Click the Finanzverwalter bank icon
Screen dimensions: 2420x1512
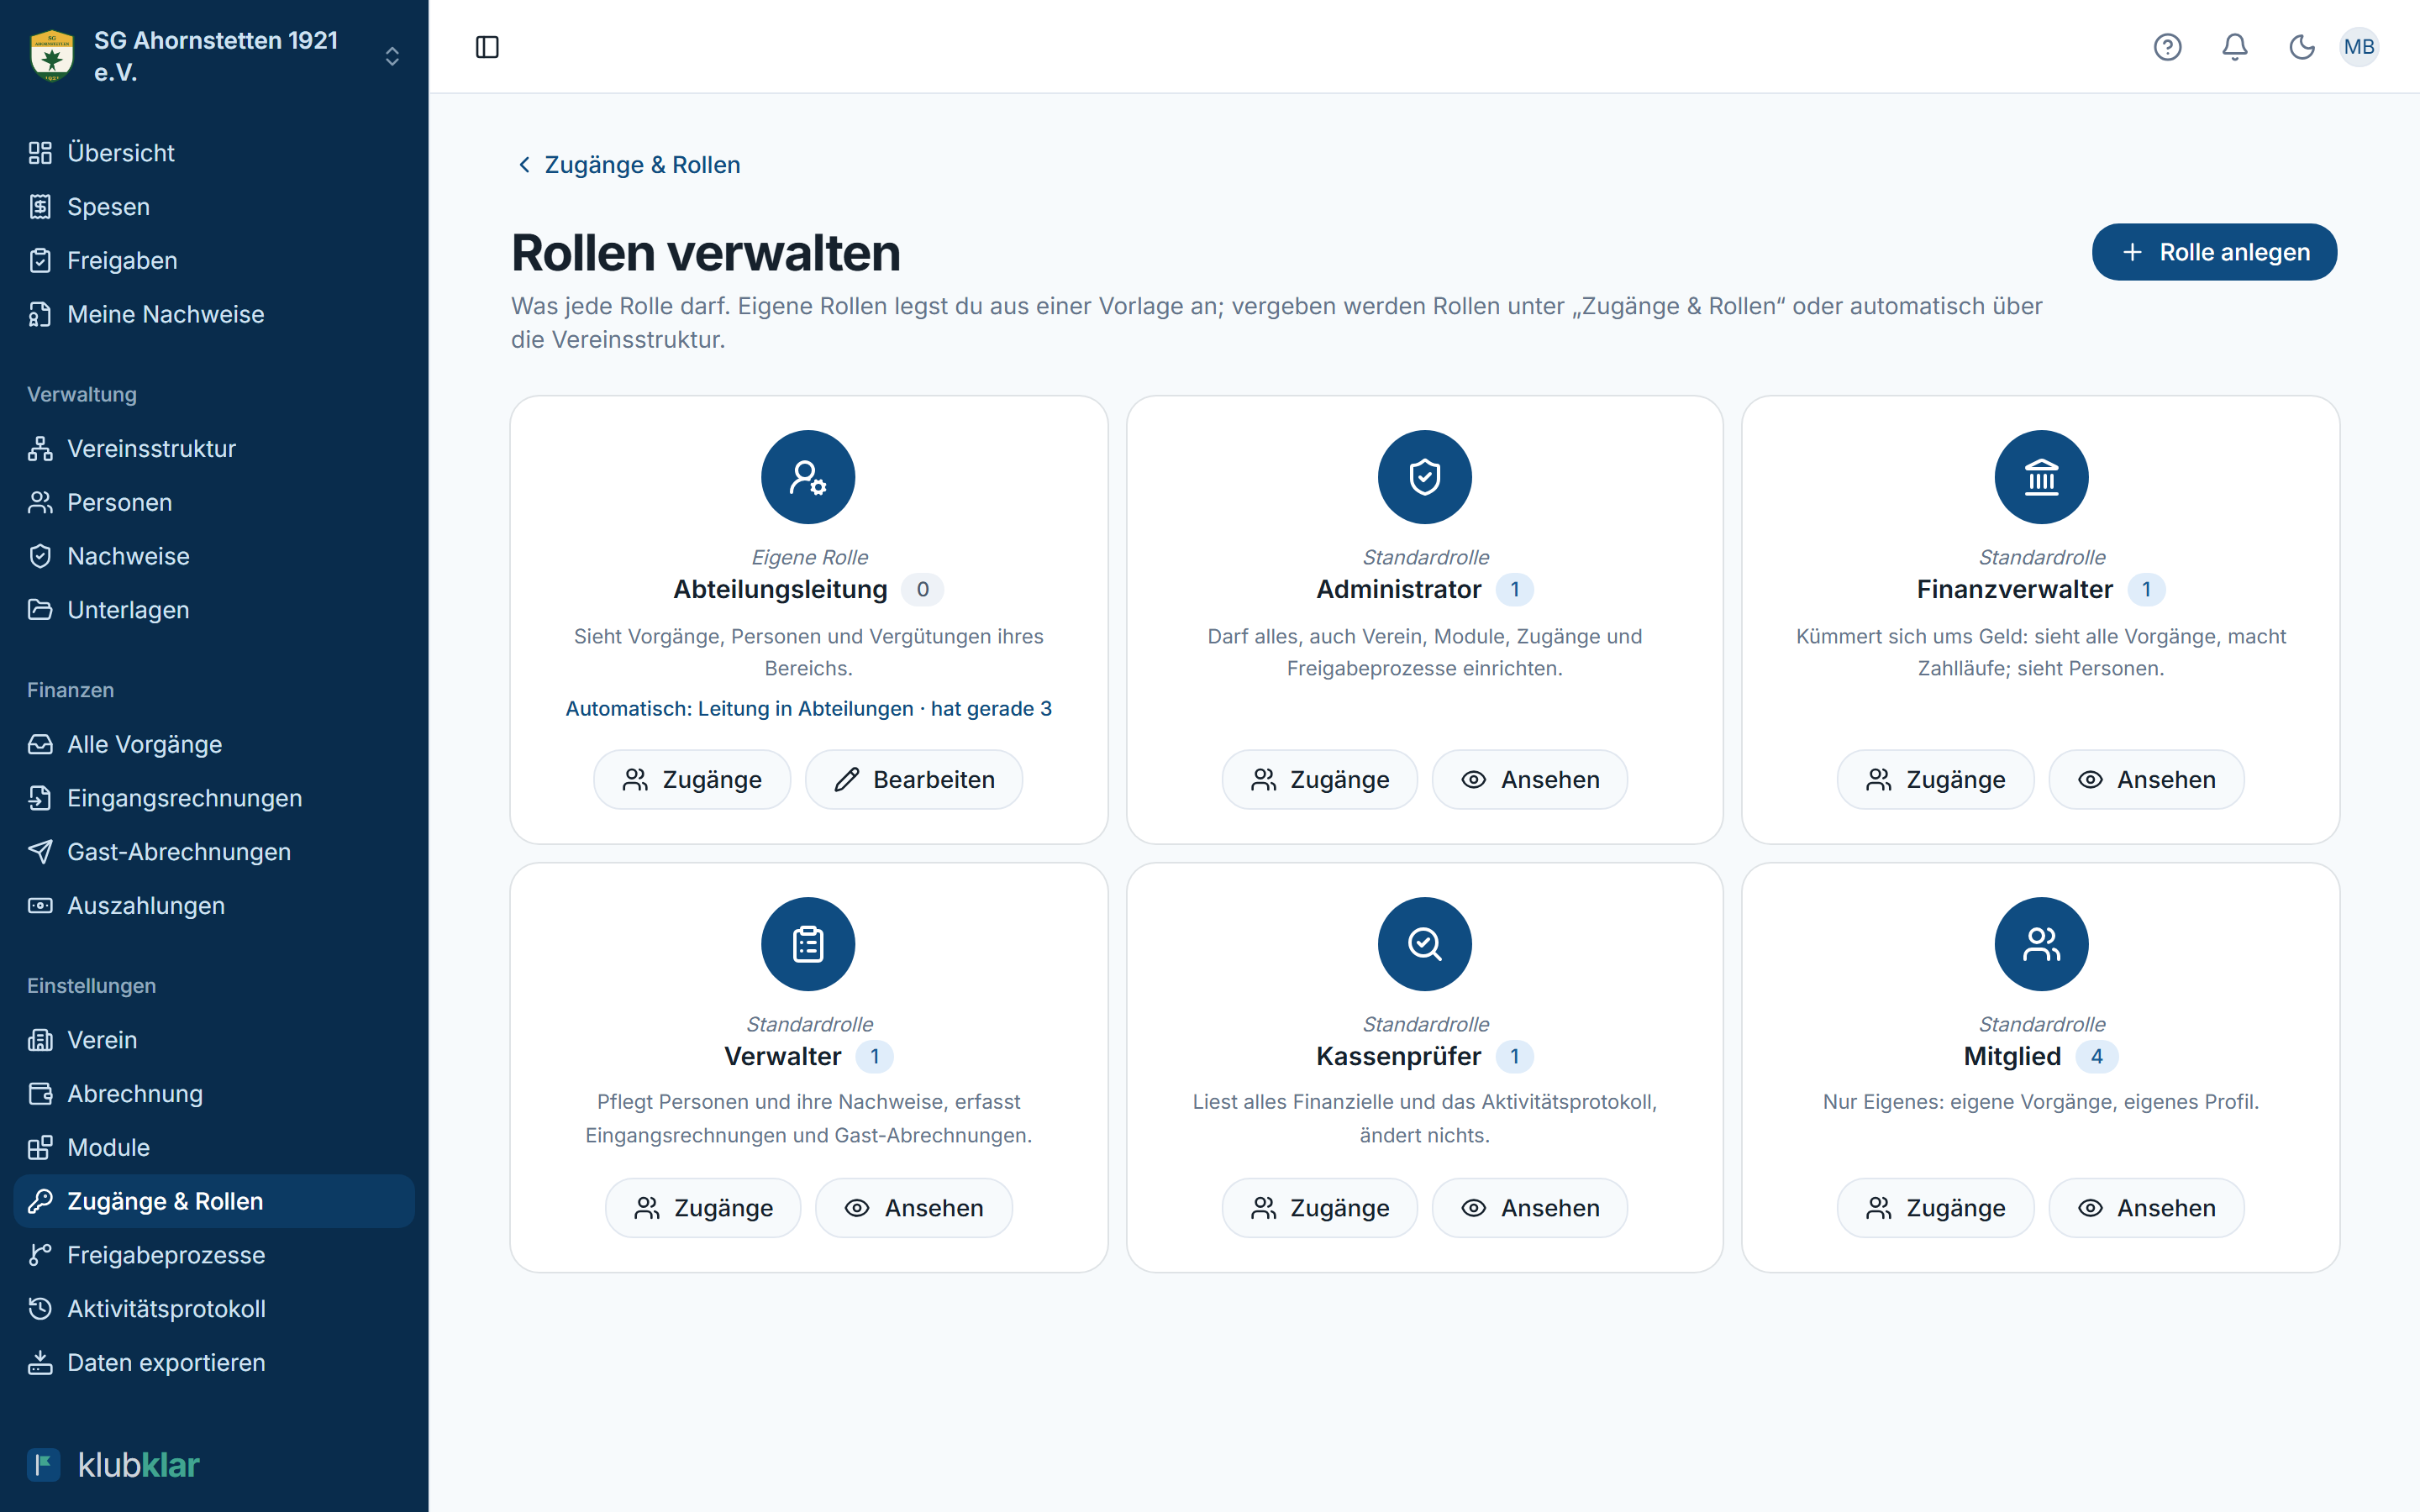2041,477
